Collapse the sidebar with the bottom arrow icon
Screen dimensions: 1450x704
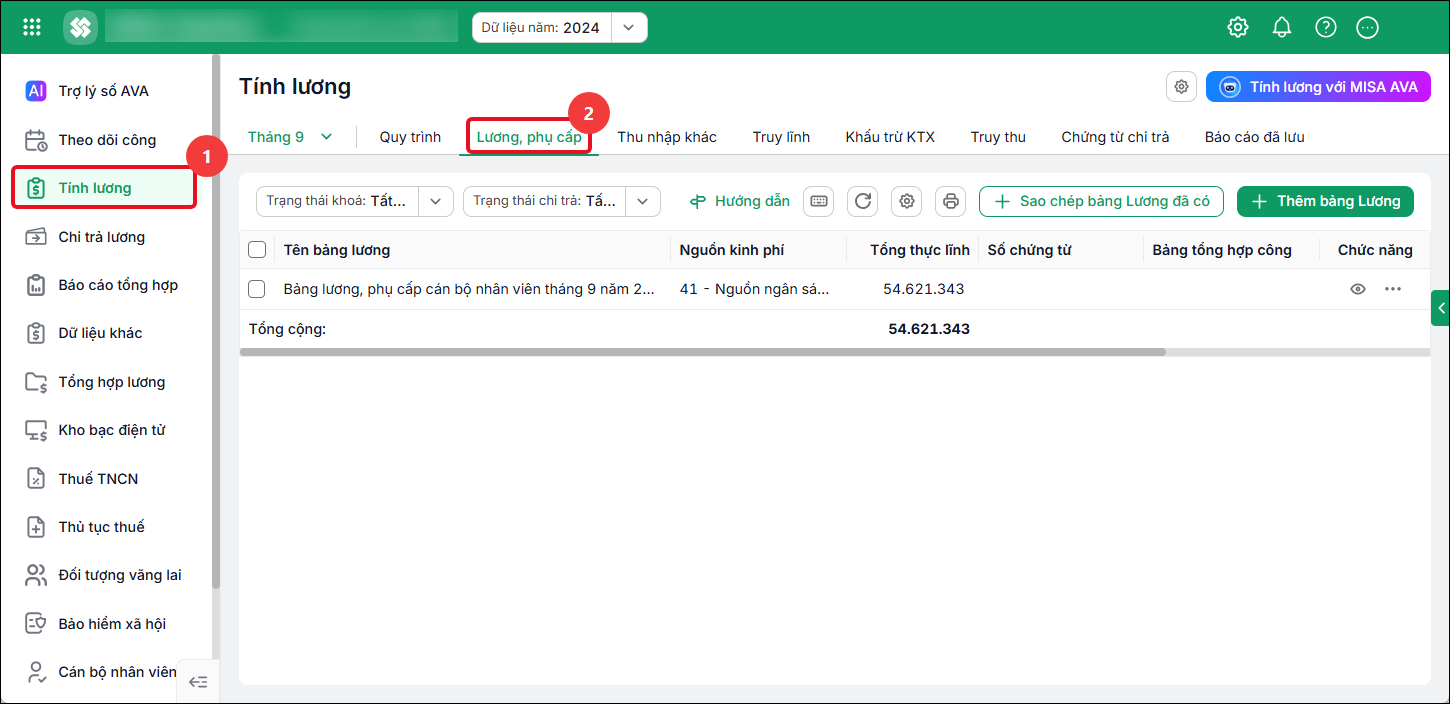point(198,682)
